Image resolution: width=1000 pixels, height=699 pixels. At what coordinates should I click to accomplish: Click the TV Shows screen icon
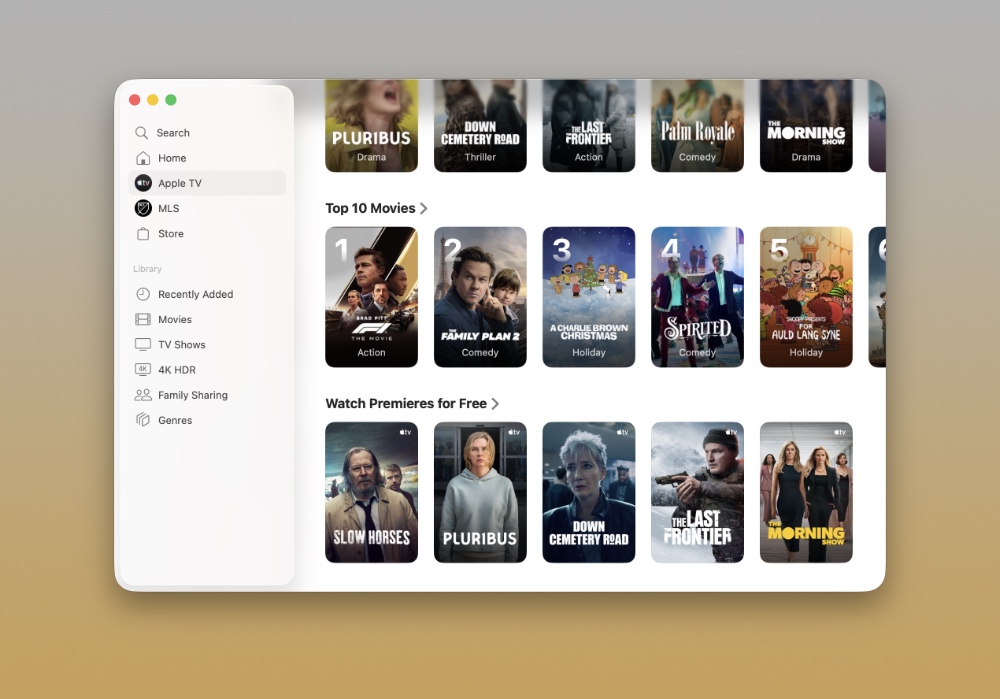point(143,345)
